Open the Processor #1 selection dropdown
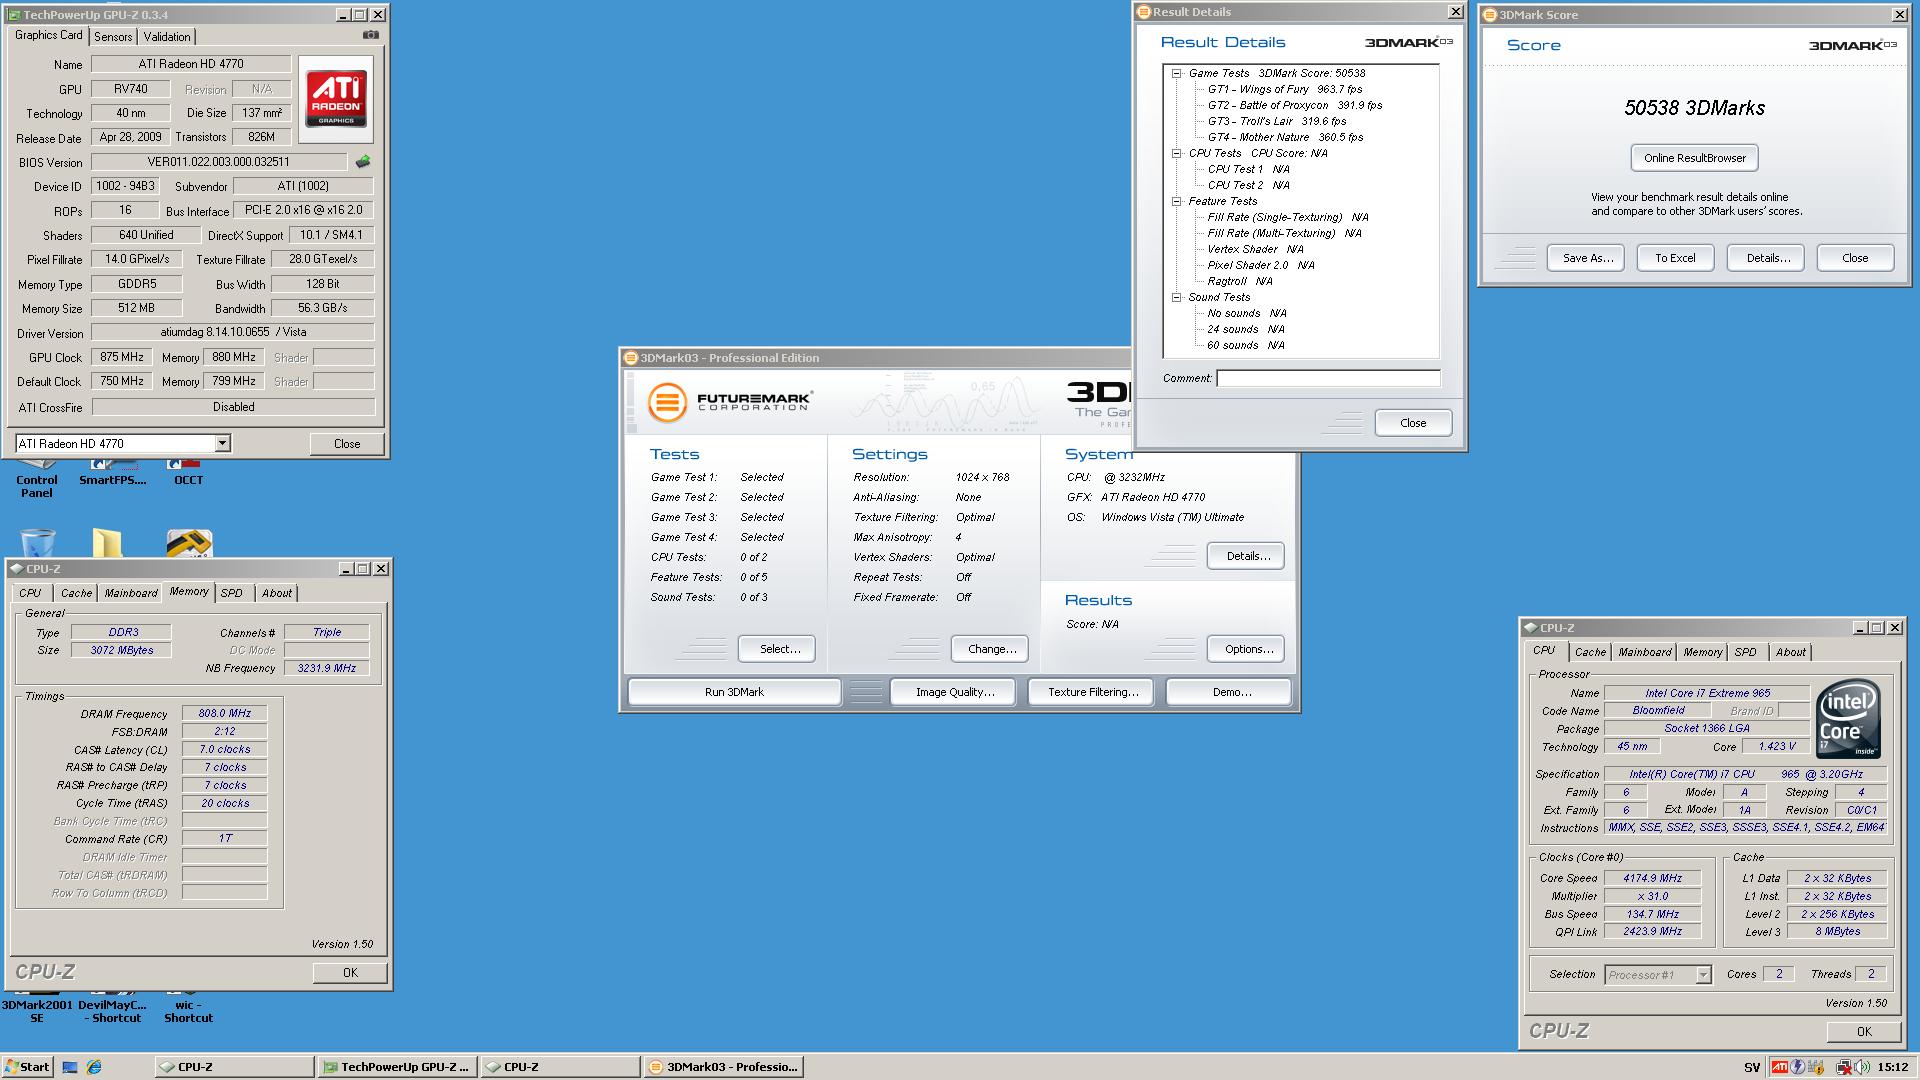The height and width of the screenshot is (1080, 1920). point(1703,975)
